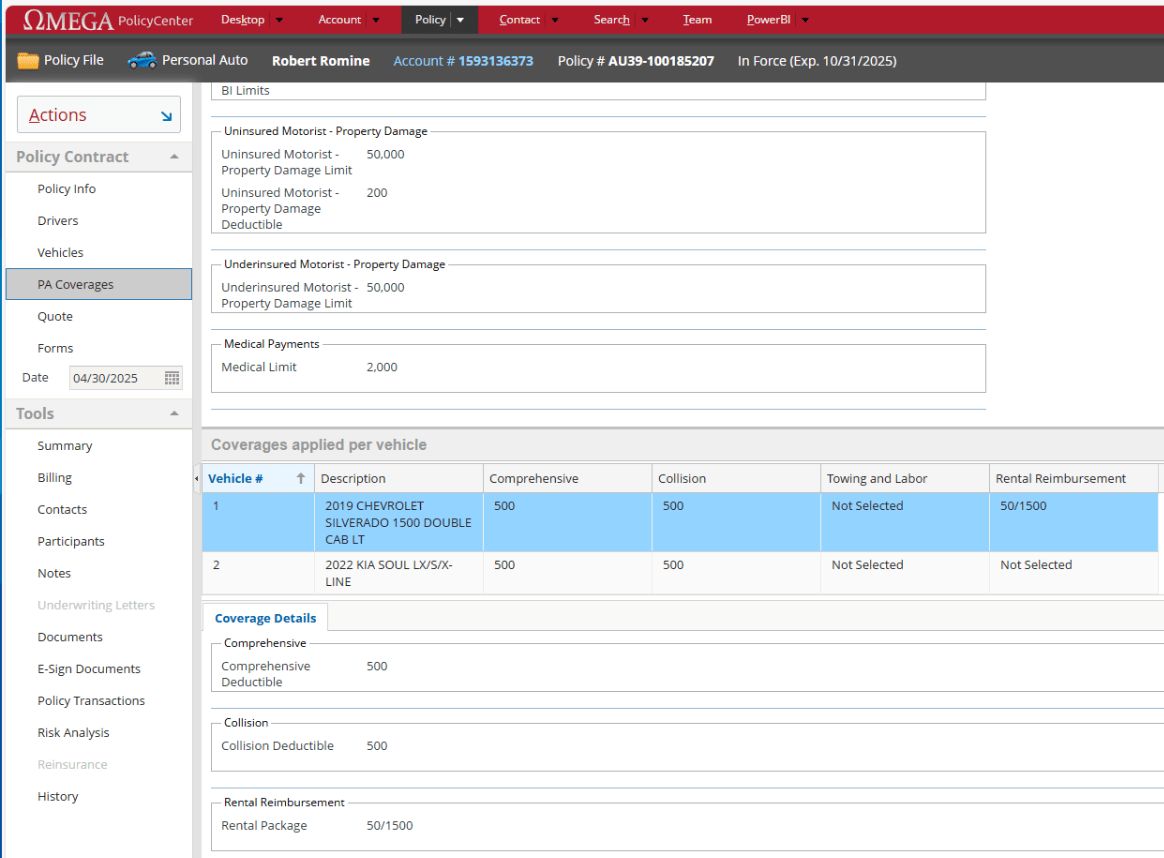Select the Account tab
This screenshot has width=1164, height=858.
coord(339,20)
